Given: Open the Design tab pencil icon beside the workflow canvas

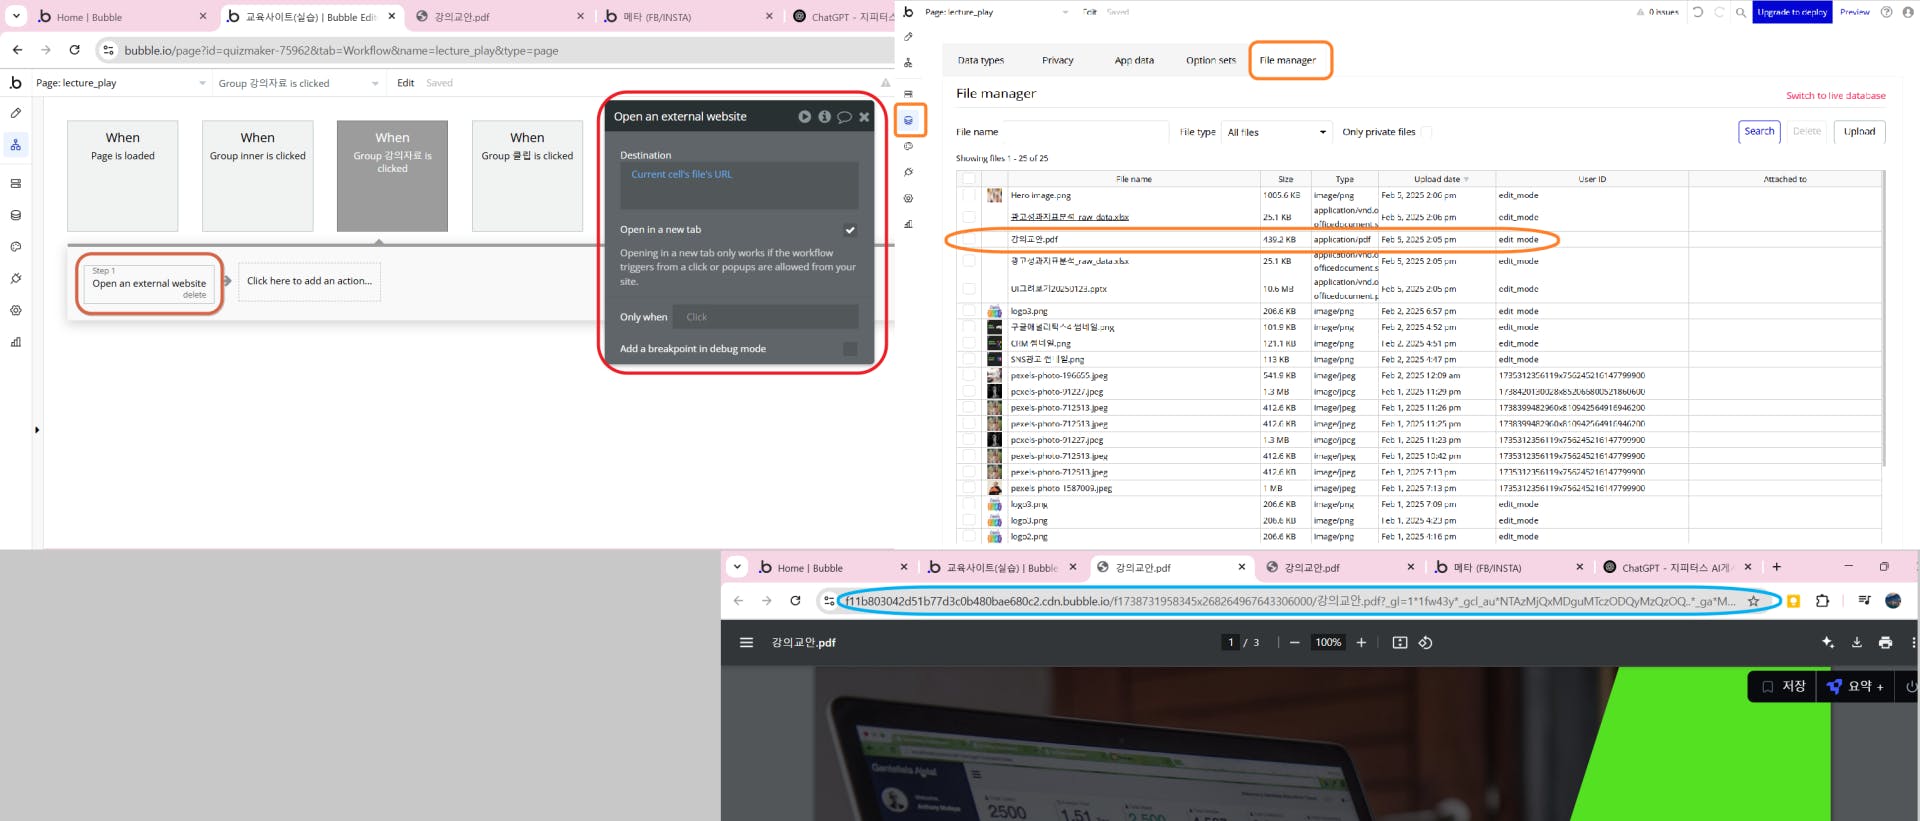Looking at the screenshot, I should (x=16, y=113).
